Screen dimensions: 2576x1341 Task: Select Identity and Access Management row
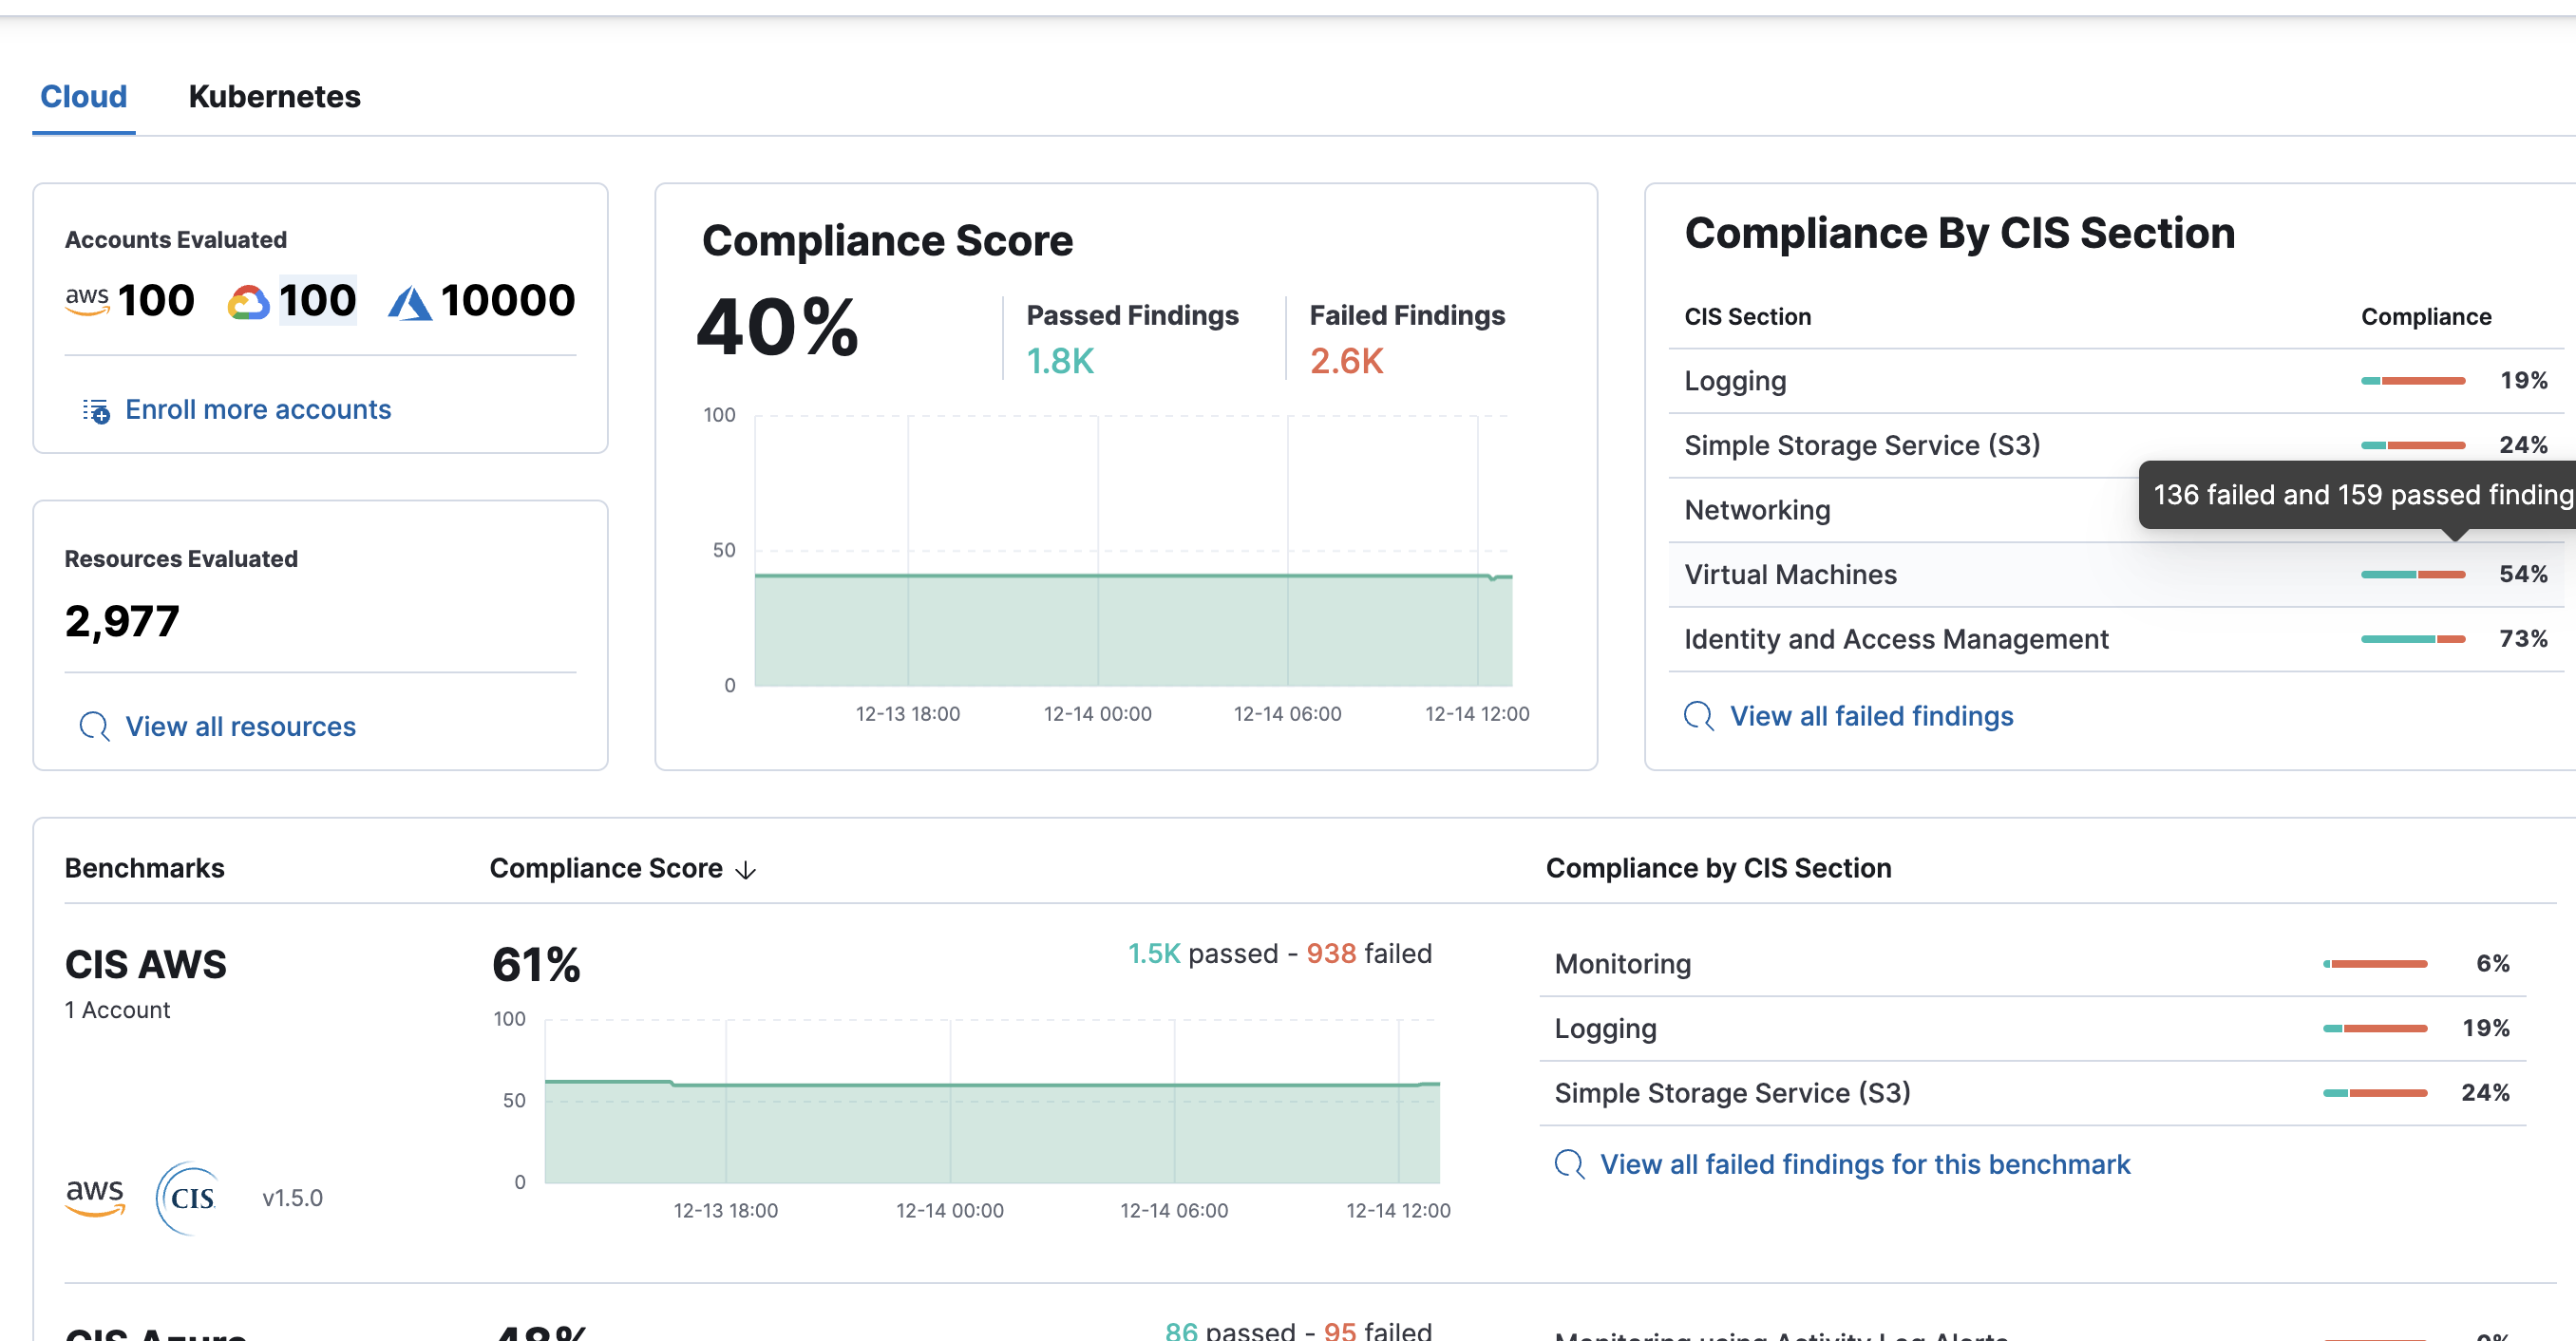point(2116,639)
